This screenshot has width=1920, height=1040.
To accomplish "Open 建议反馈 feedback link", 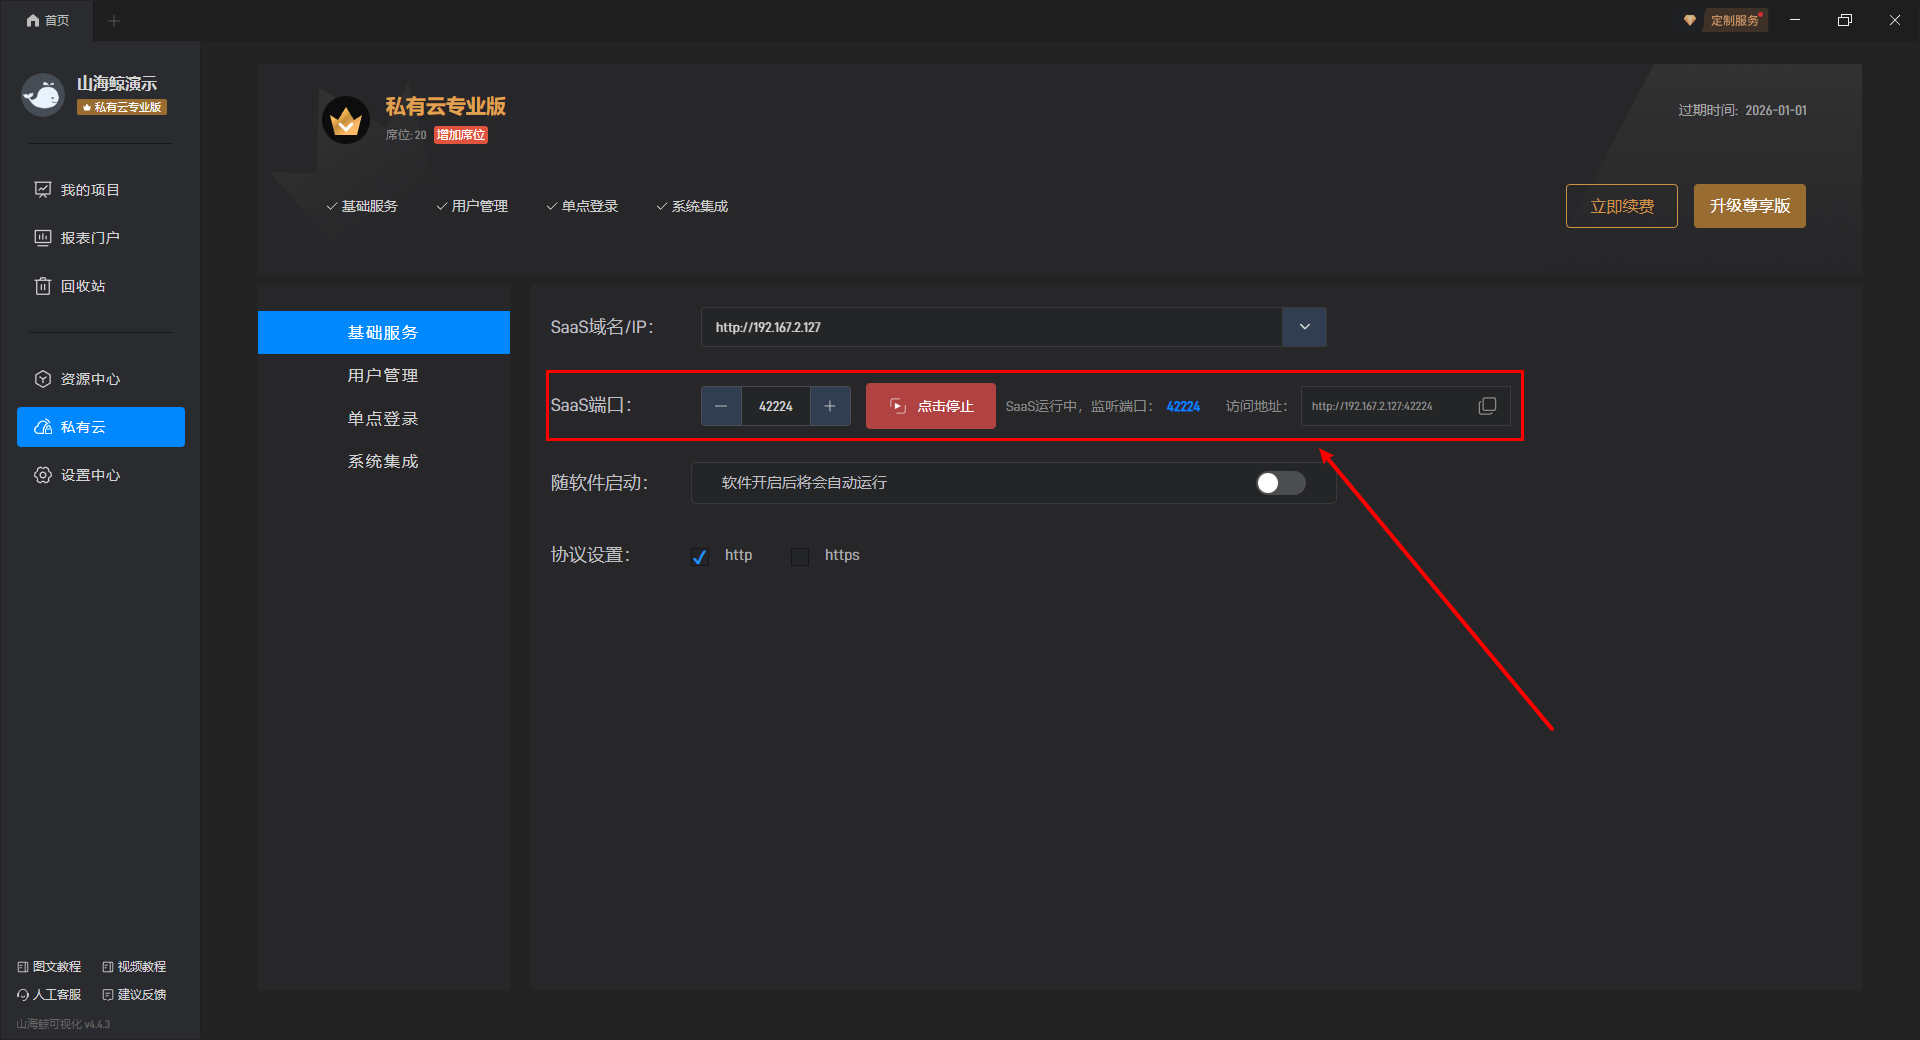I will (x=134, y=995).
